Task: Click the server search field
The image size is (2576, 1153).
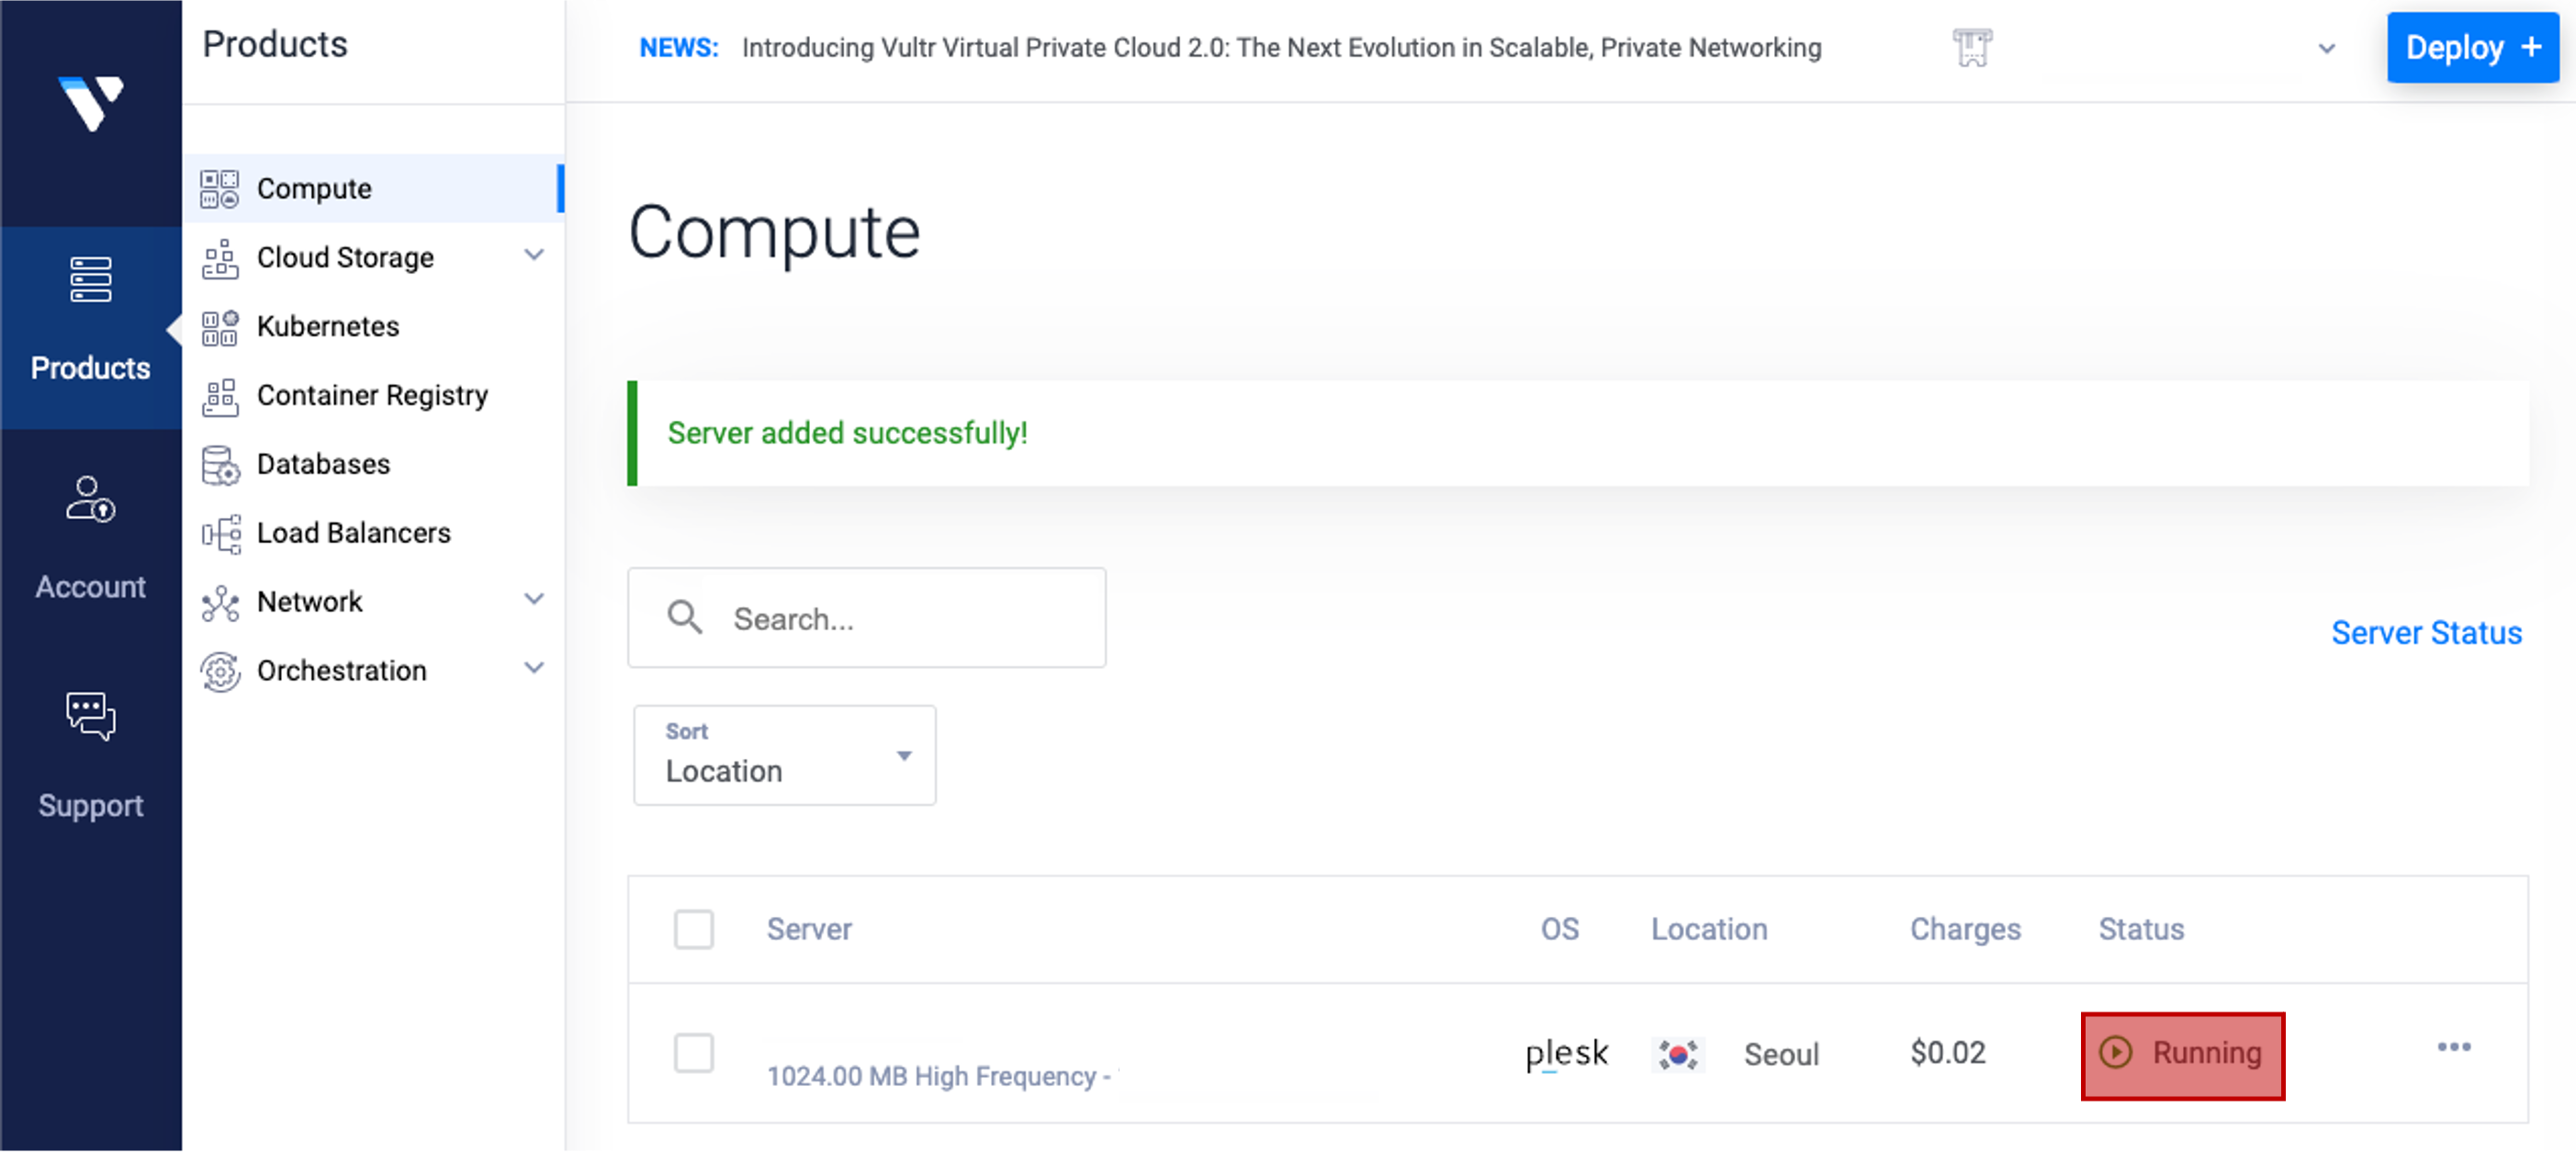Action: coord(866,618)
